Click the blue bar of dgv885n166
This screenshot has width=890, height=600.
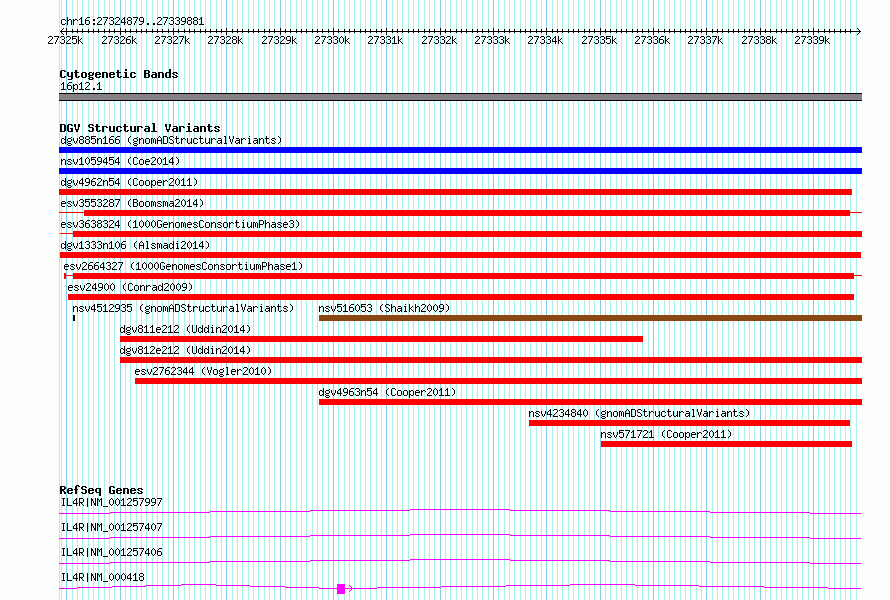[x=460, y=150]
